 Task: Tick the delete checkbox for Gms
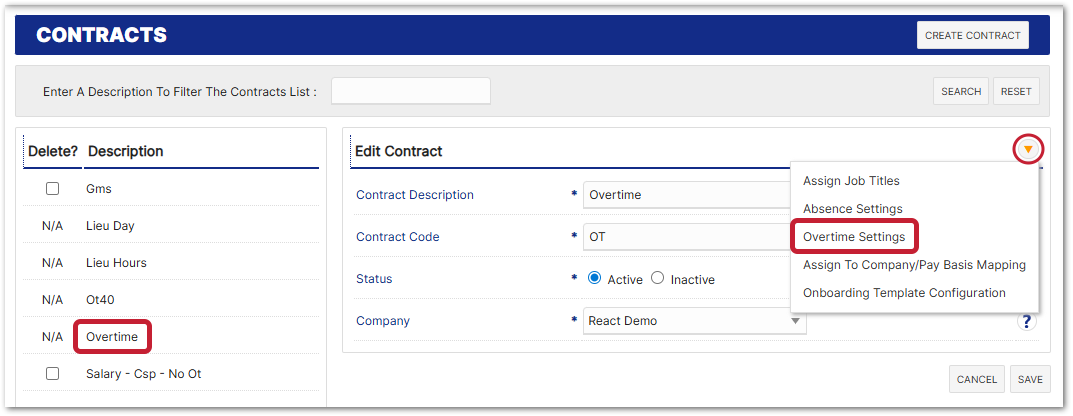pyautogui.click(x=53, y=189)
